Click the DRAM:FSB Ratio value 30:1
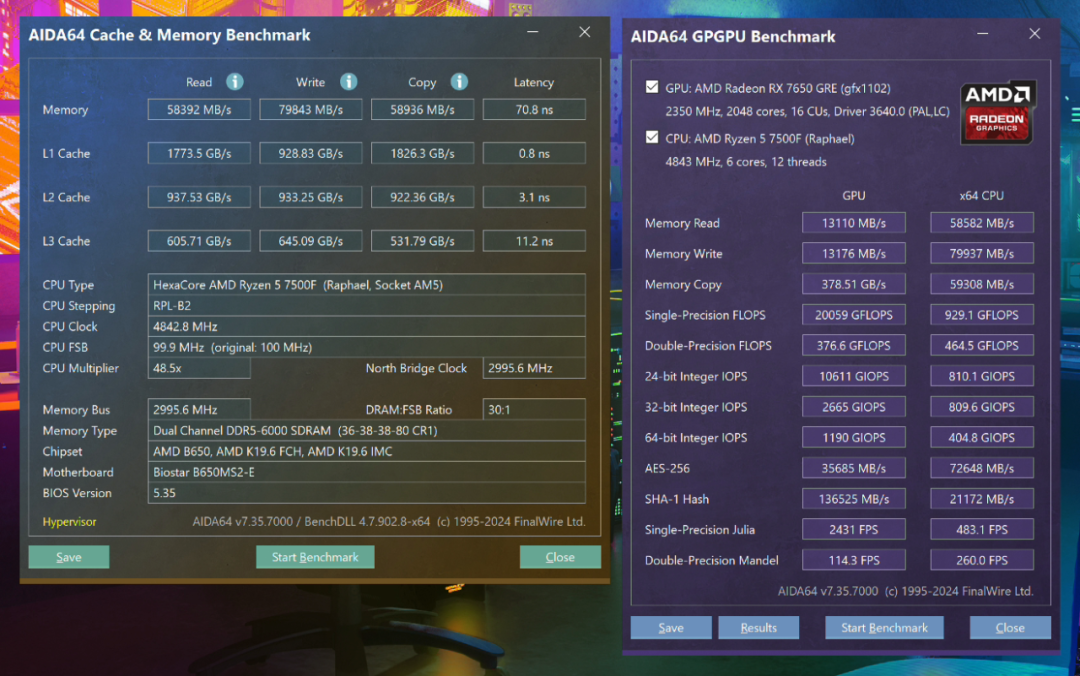The height and width of the screenshot is (676, 1080). pyautogui.click(x=534, y=409)
